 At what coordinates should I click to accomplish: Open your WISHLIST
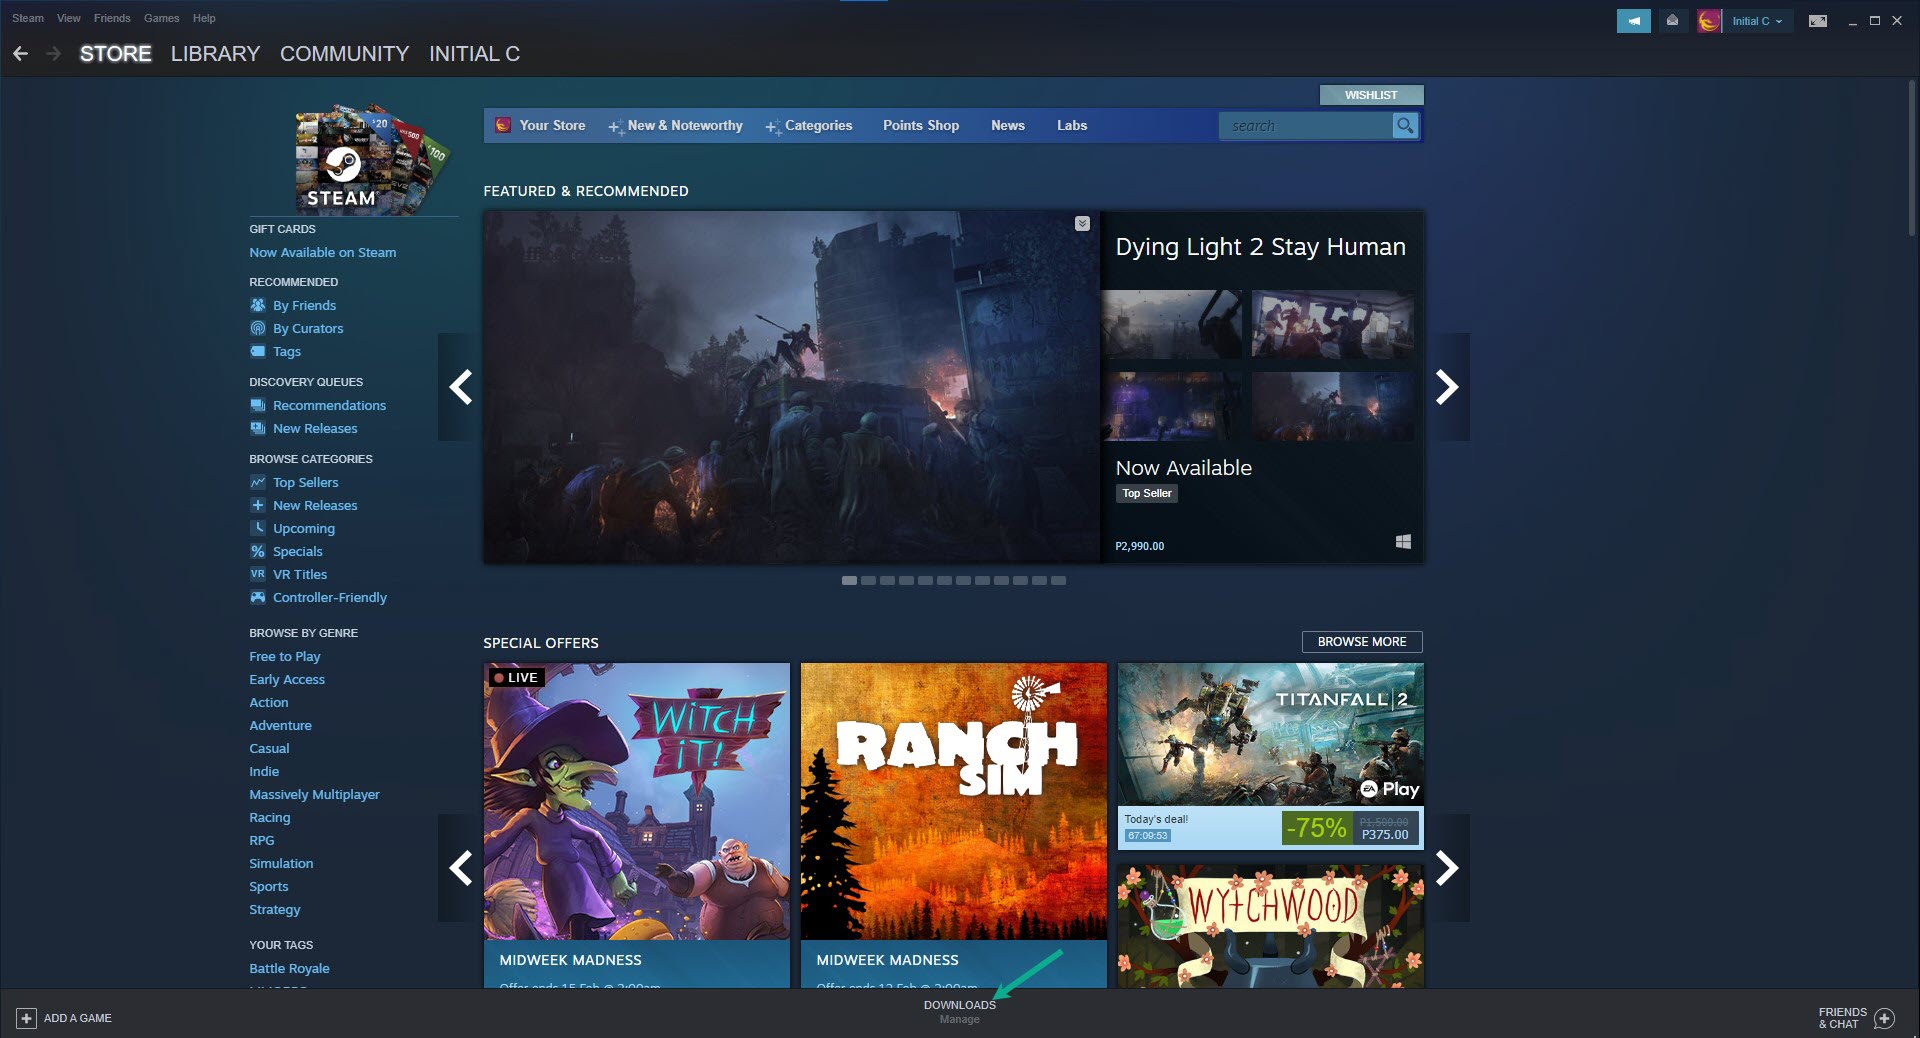(1370, 95)
